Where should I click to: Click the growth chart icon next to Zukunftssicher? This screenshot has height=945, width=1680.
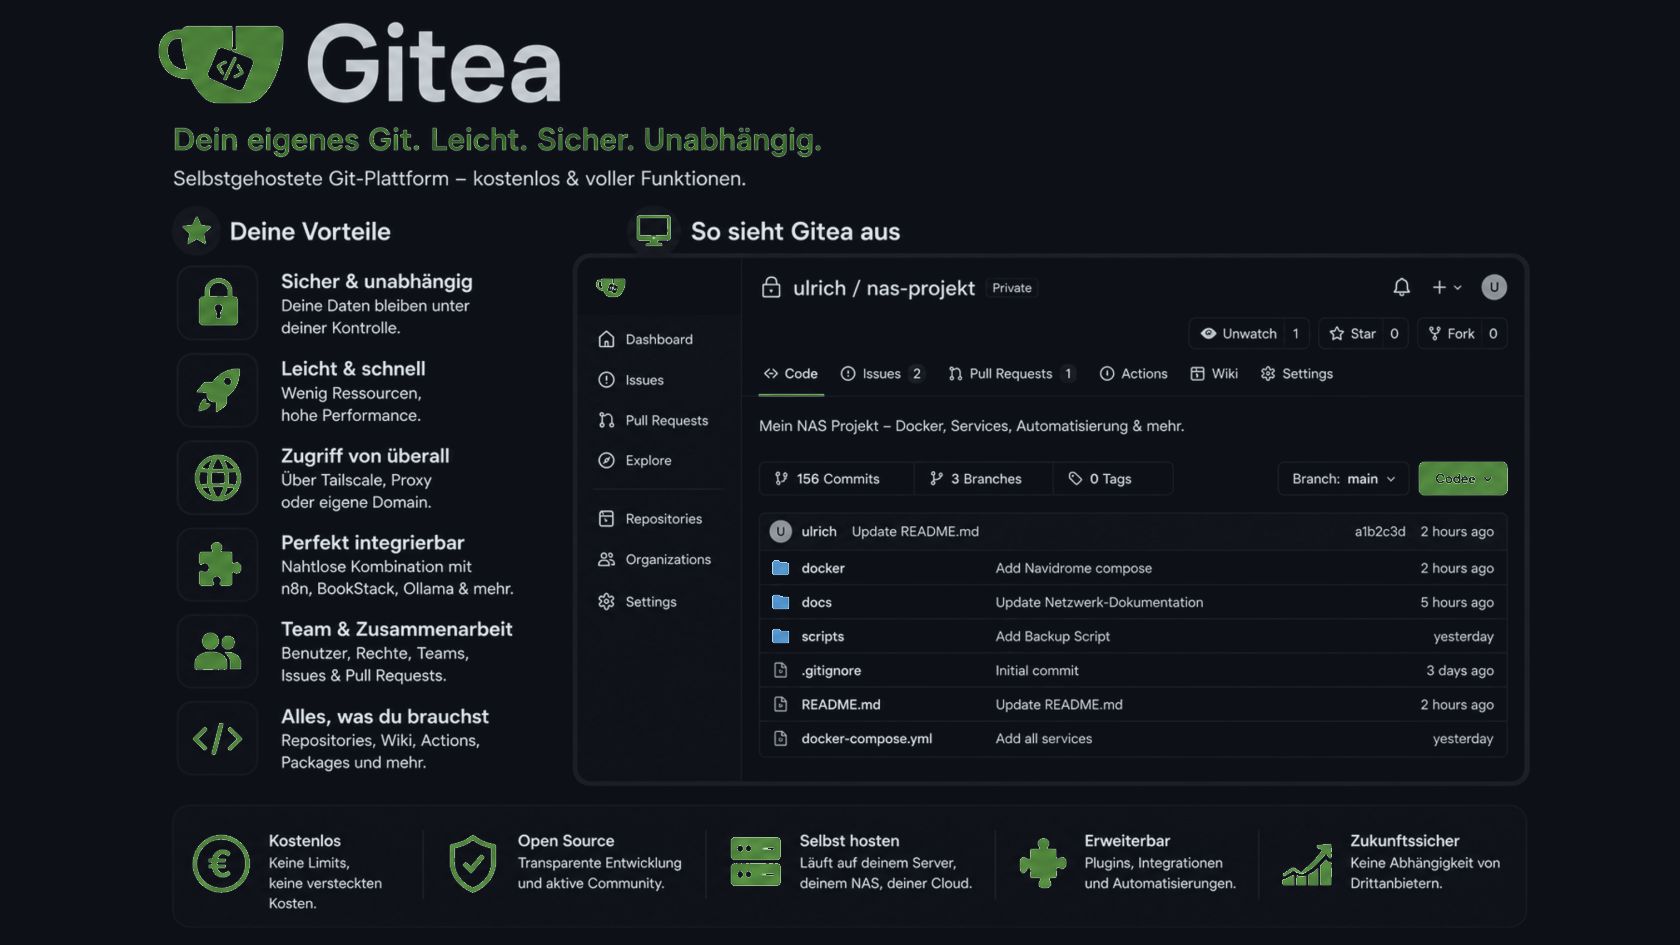tap(1308, 865)
